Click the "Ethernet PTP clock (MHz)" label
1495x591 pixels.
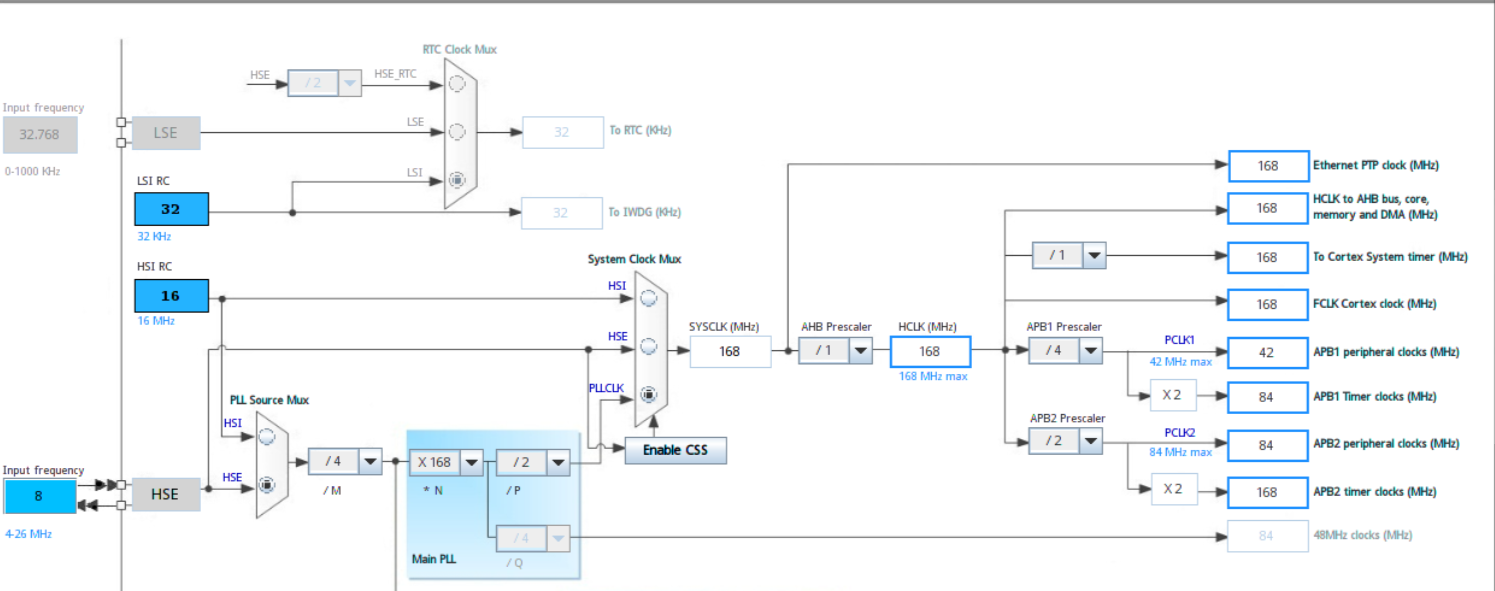click(1376, 165)
